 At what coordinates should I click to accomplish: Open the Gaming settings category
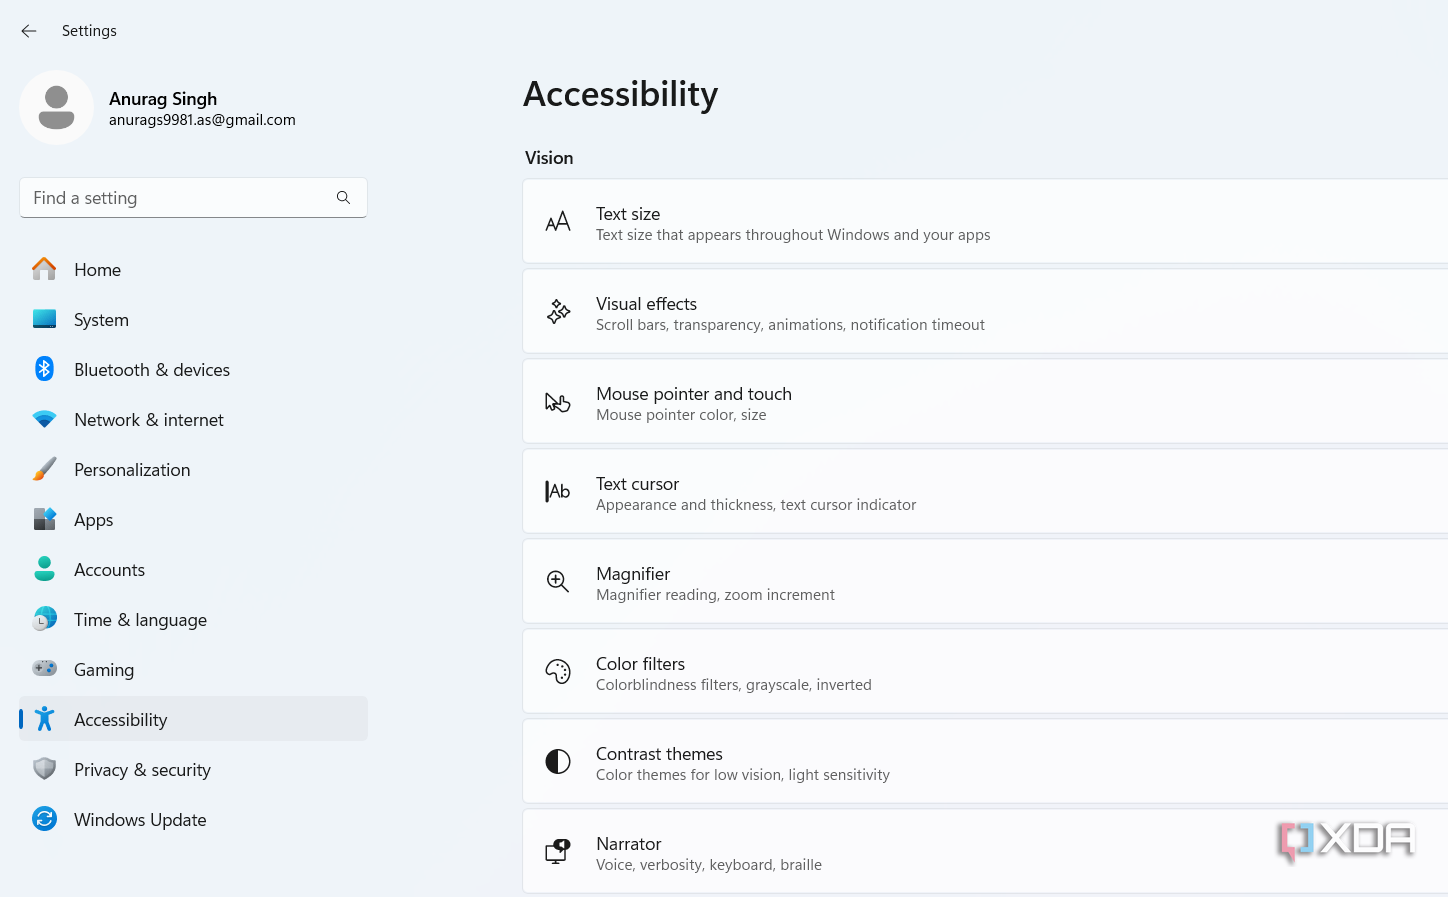193,670
